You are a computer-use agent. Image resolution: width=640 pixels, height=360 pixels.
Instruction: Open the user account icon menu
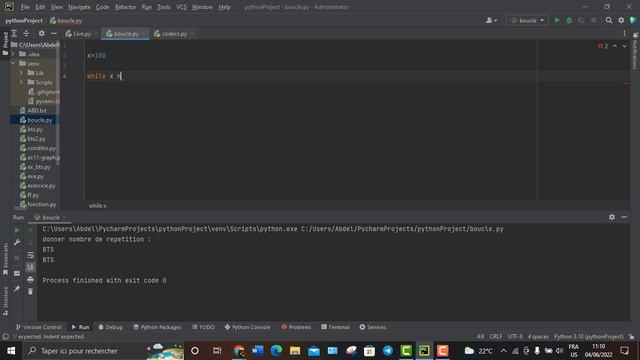491,20
